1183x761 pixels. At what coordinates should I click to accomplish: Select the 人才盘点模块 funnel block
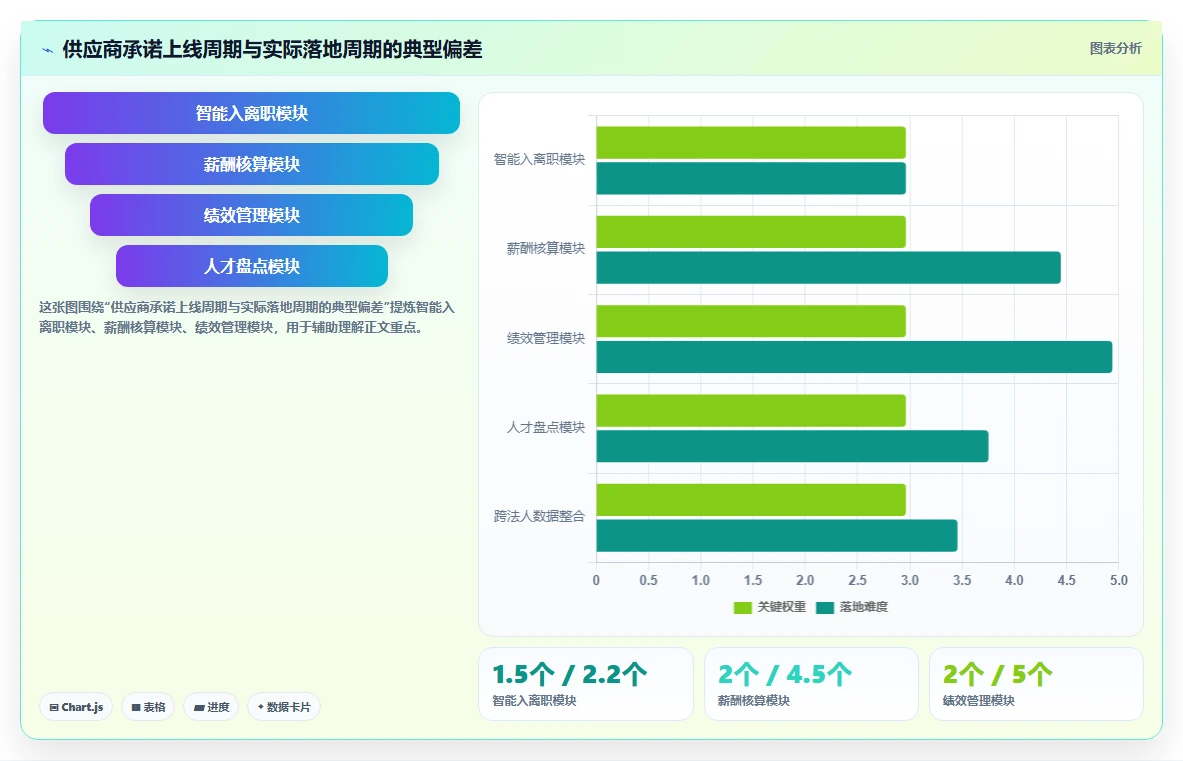pyautogui.click(x=251, y=265)
